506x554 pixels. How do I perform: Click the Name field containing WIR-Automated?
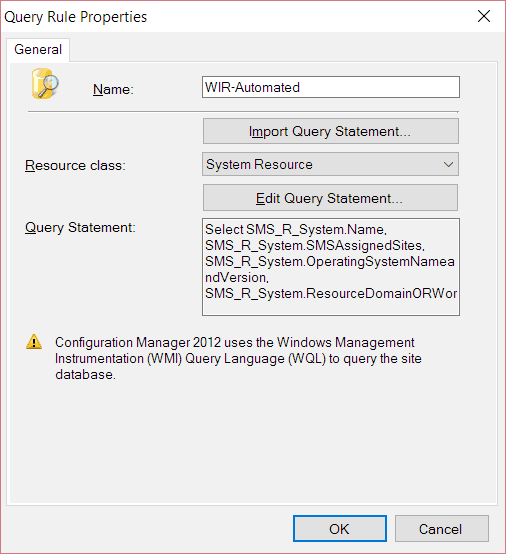point(331,87)
